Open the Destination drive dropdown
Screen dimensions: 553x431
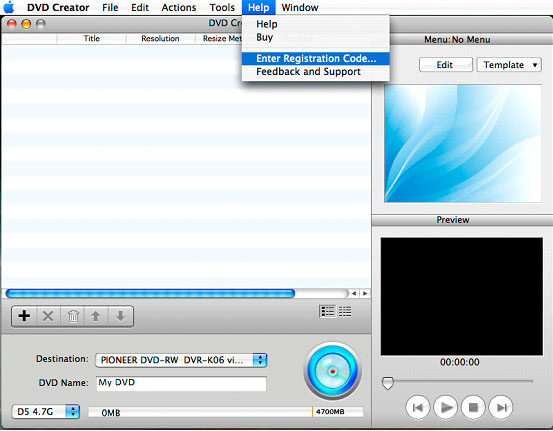[x=181, y=360]
